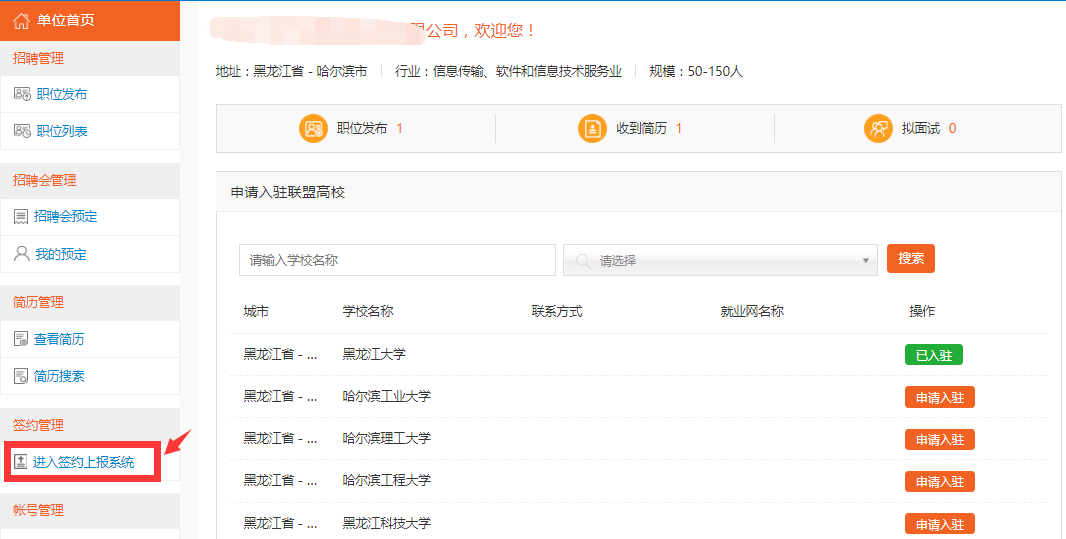Click 申请入驻 for 哈尔滨工业大学

939,397
